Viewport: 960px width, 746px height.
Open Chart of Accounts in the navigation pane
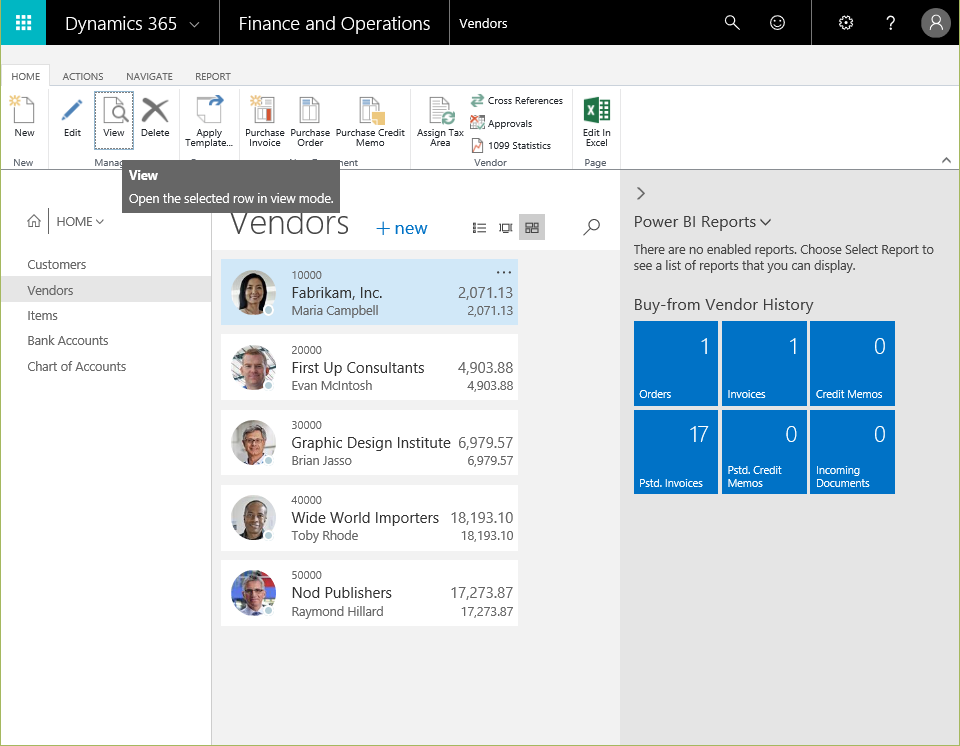[x=77, y=366]
